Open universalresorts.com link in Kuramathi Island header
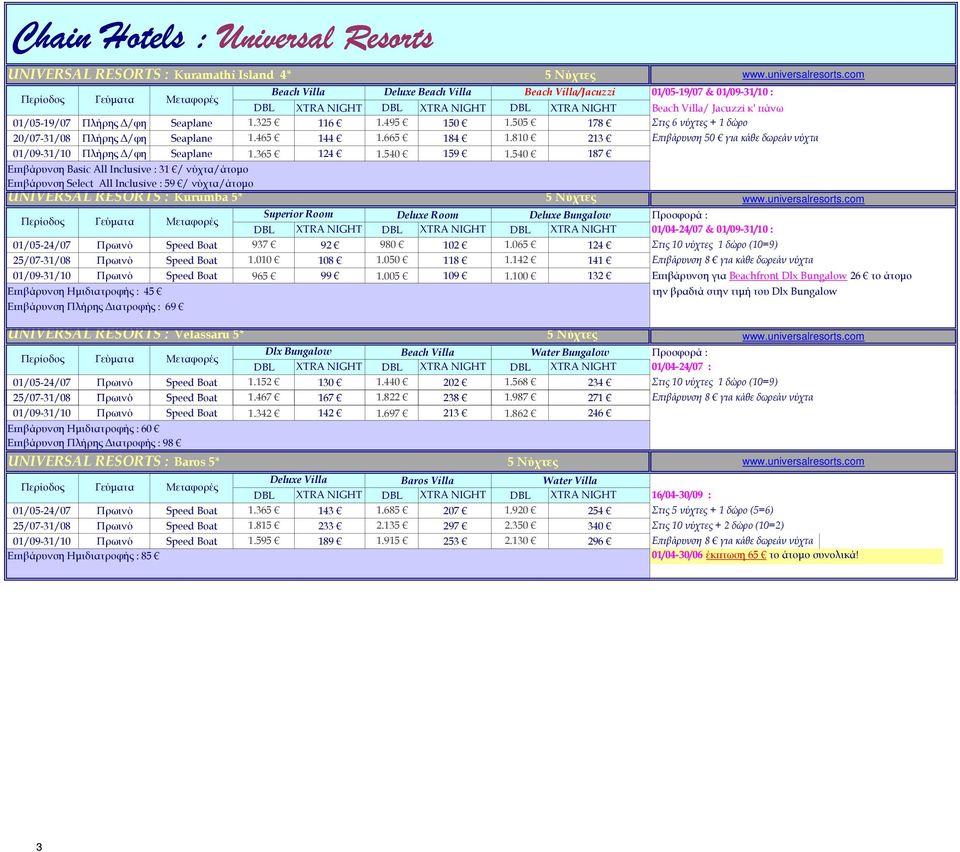Screen dimensions: 960x852 click(803, 75)
